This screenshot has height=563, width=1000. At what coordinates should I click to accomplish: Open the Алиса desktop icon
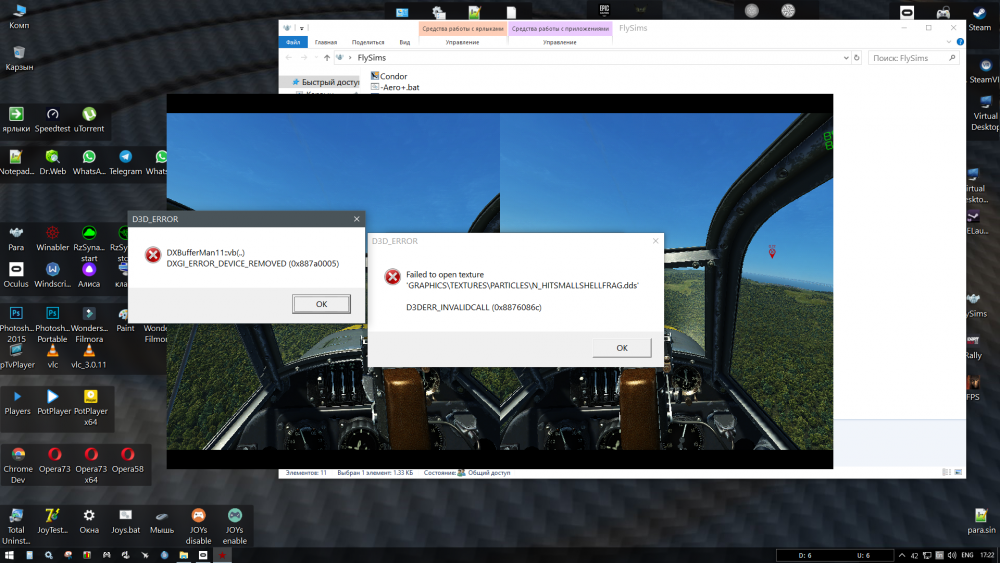[89, 275]
